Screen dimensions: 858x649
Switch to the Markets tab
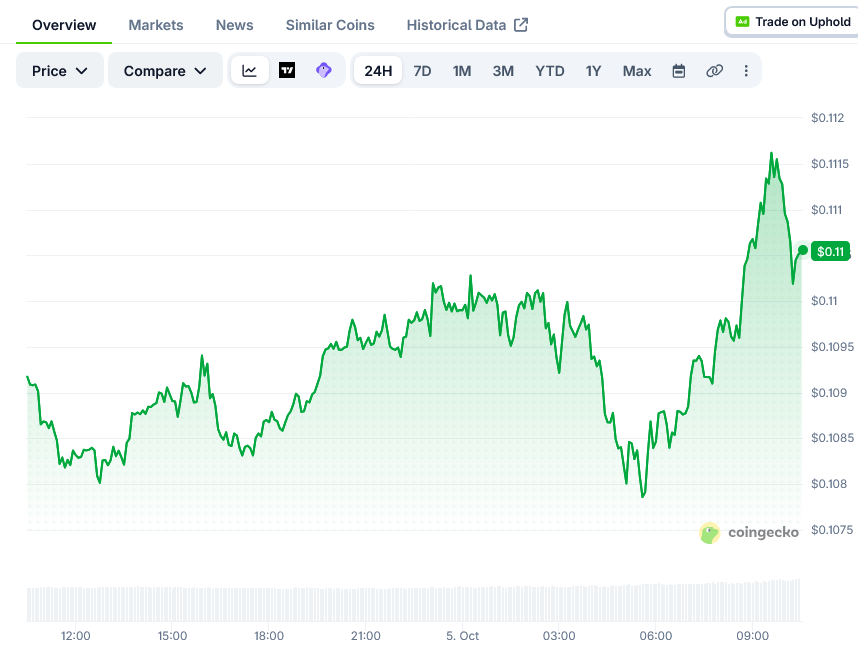tap(156, 25)
